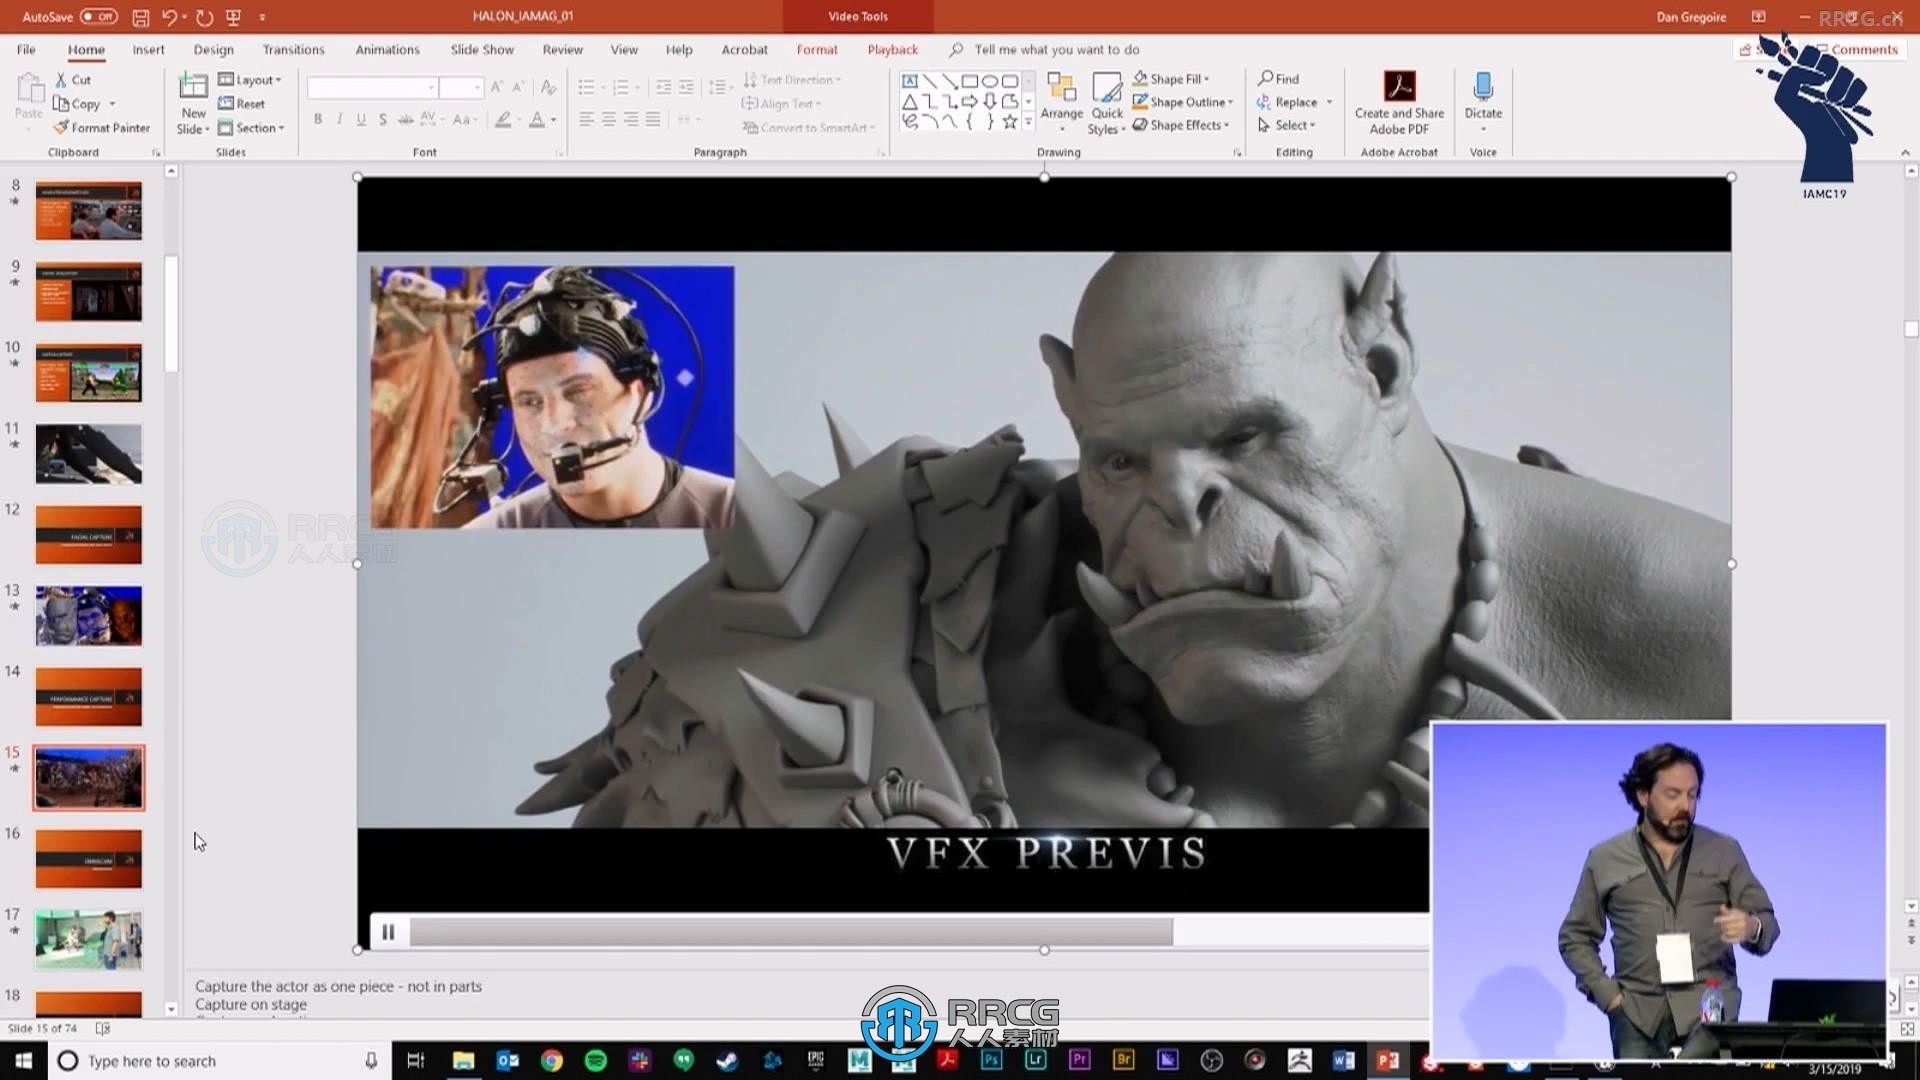Toggle Center paragraph alignment
Image resolution: width=1920 pixels, height=1080 pixels.
coord(609,119)
